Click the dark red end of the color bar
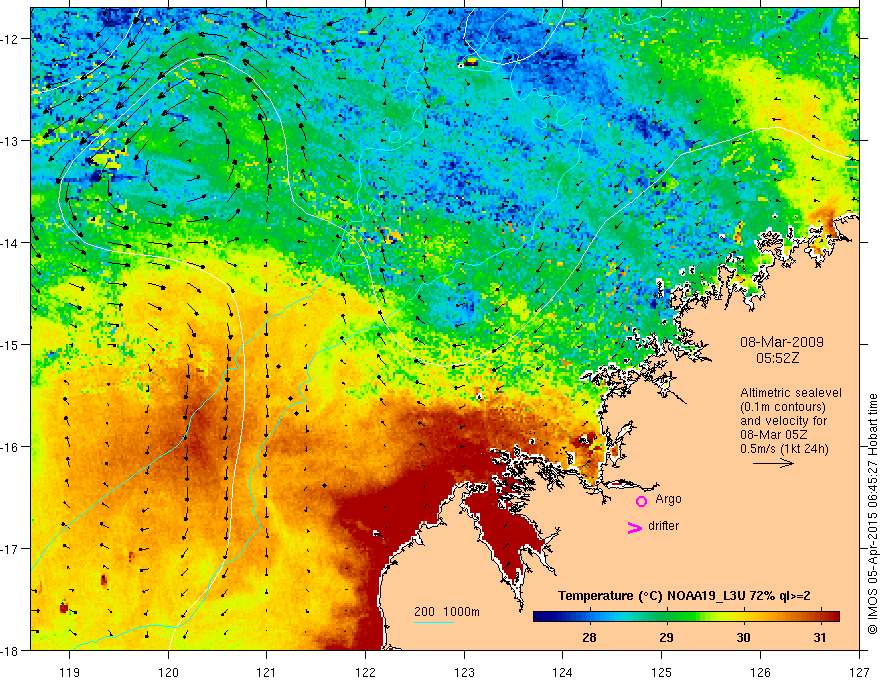880x680 pixels. pyautogui.click(x=833, y=616)
